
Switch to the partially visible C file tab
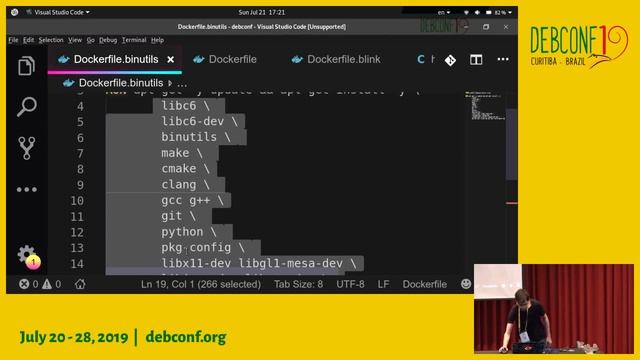425,60
